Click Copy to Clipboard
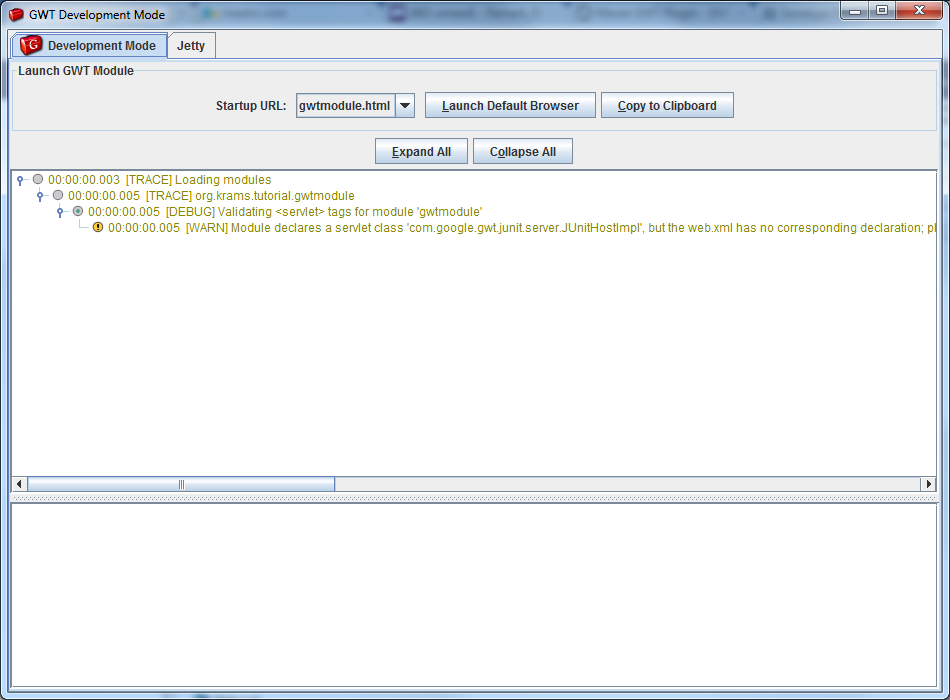 point(667,104)
